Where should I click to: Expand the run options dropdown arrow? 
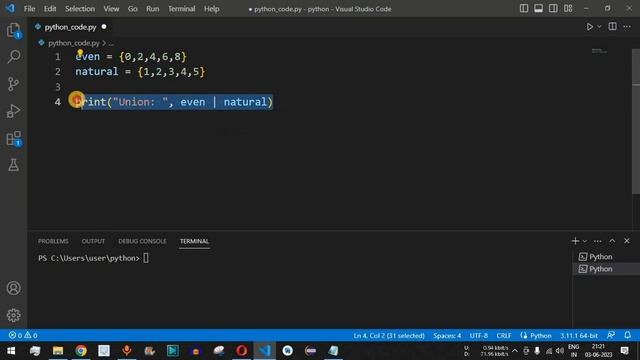pos(599,27)
